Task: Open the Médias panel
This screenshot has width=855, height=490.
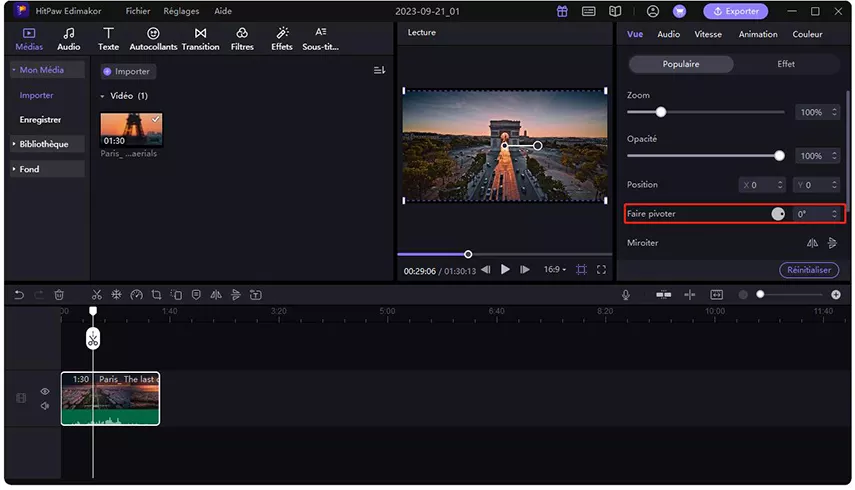Action: click(x=29, y=39)
